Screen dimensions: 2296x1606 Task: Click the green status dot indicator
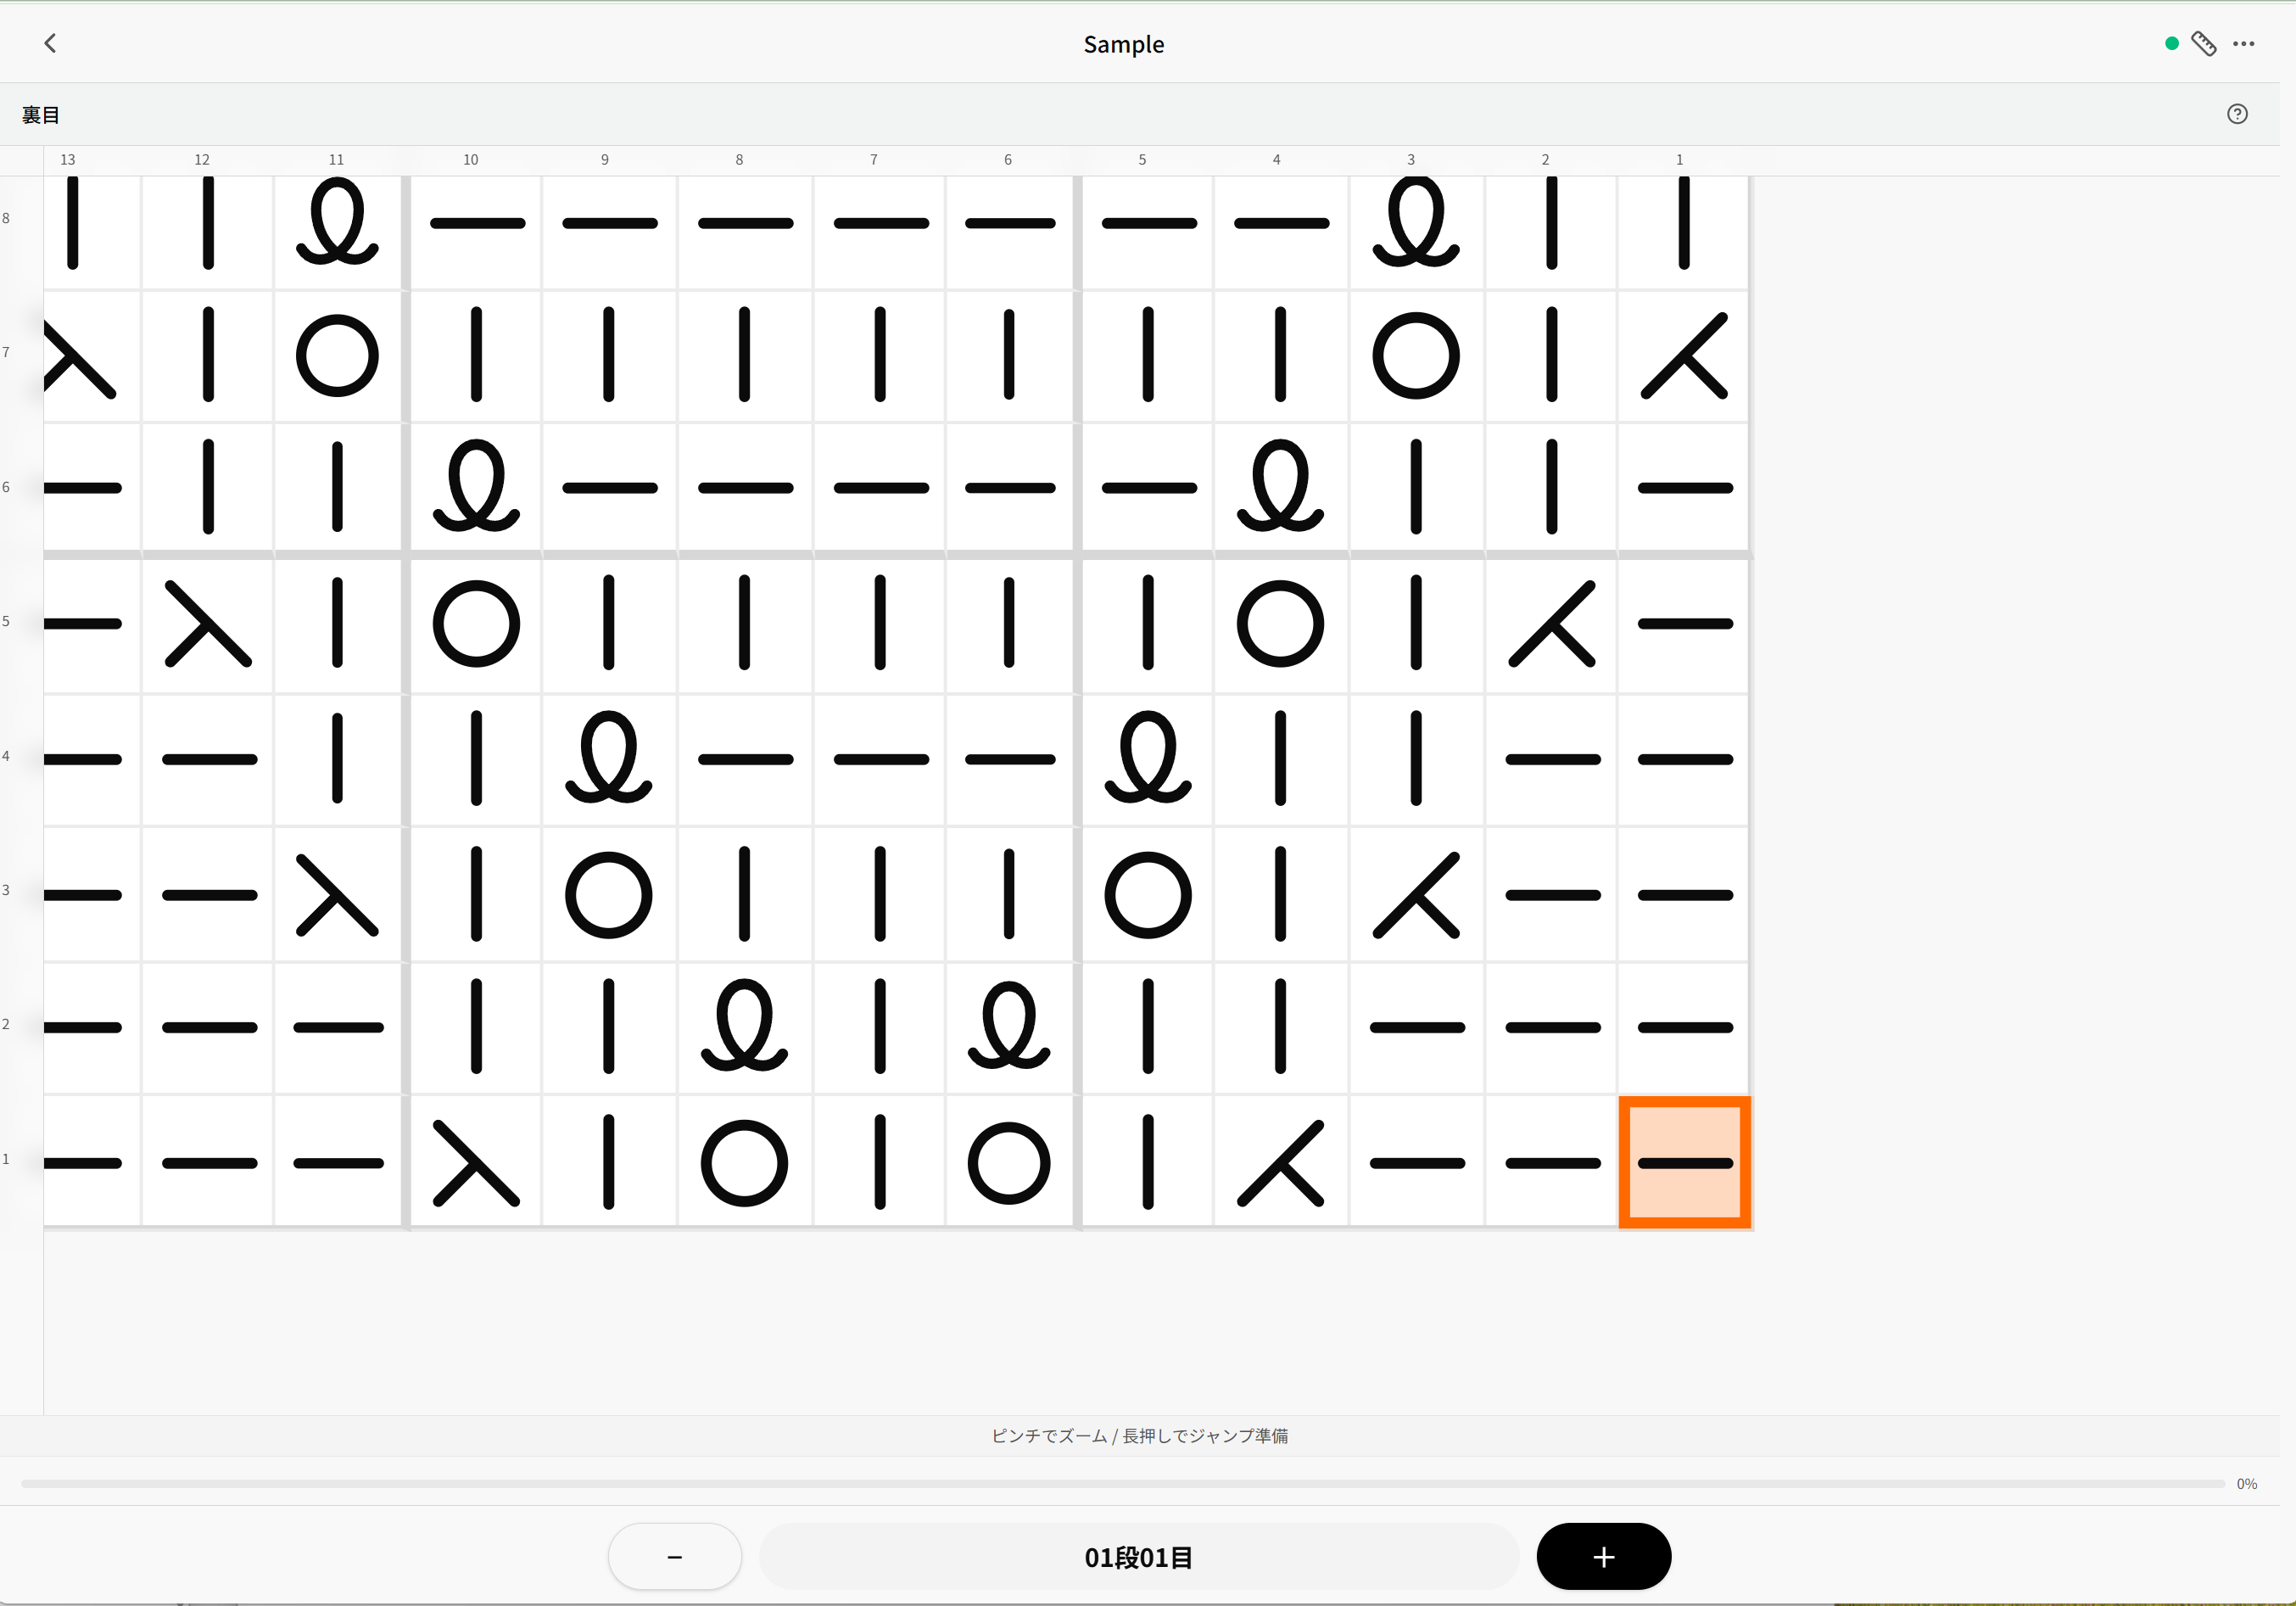pos(2171,43)
